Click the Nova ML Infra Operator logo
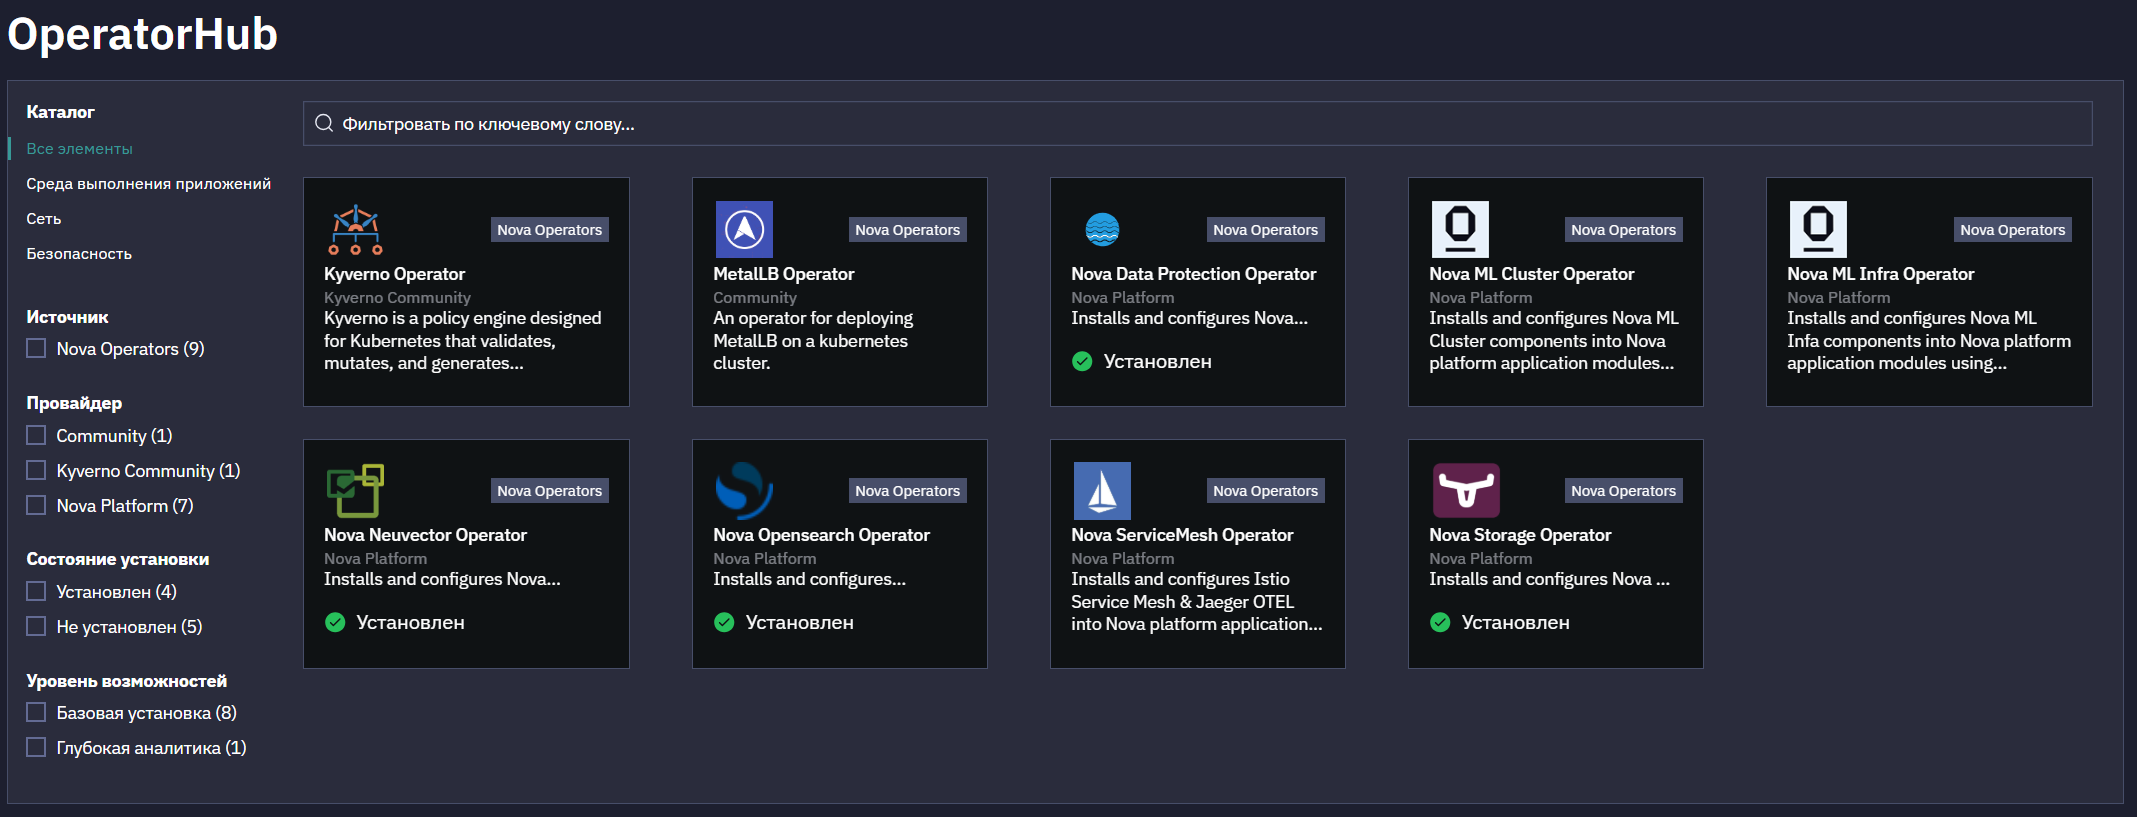This screenshot has width=2137, height=817. point(1818,229)
